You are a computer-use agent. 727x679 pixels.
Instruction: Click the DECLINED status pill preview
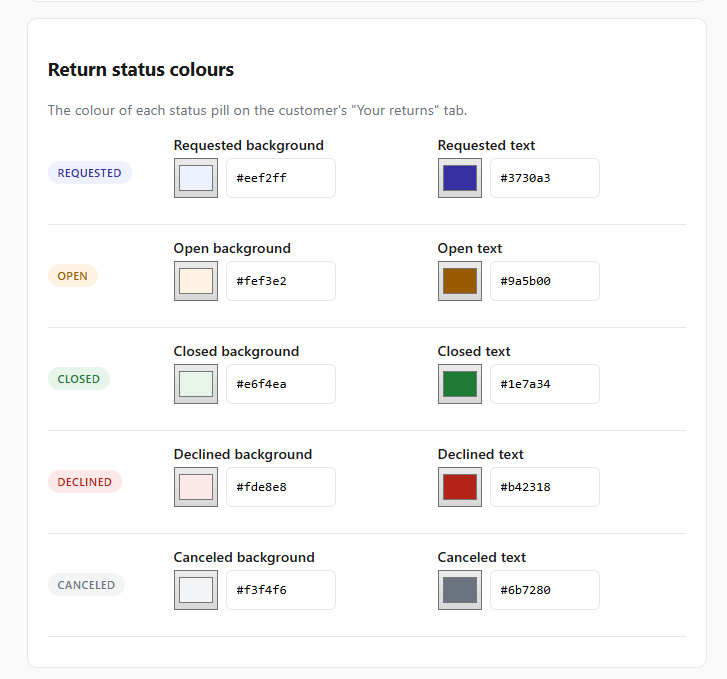(85, 482)
